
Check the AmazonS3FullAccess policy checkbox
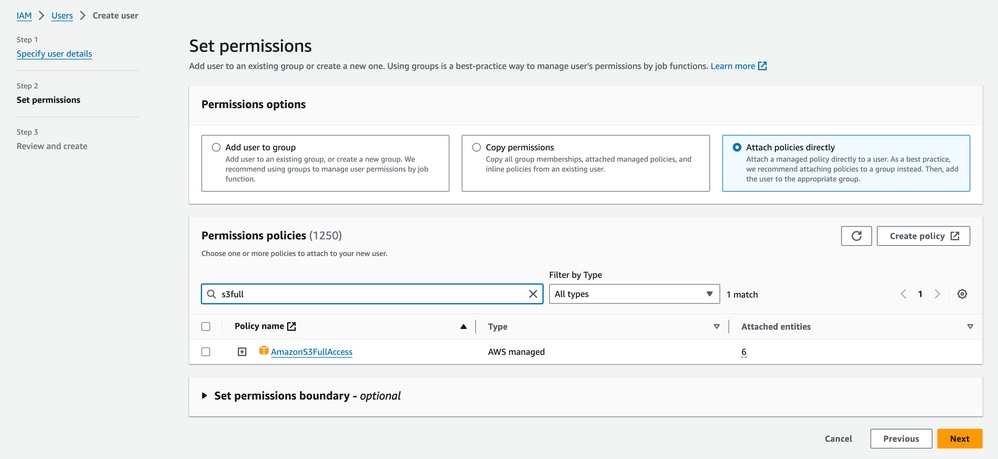coord(206,351)
